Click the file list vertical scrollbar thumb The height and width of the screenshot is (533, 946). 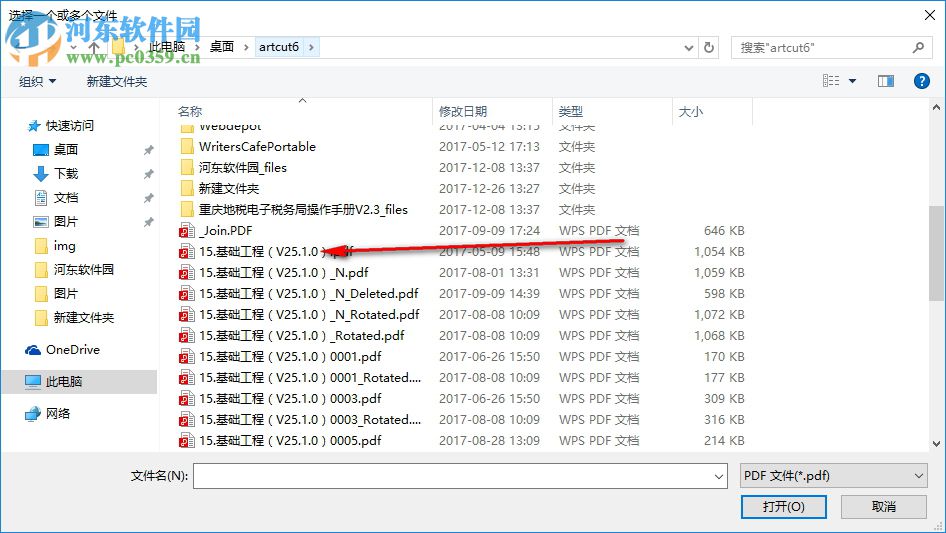tap(936, 254)
